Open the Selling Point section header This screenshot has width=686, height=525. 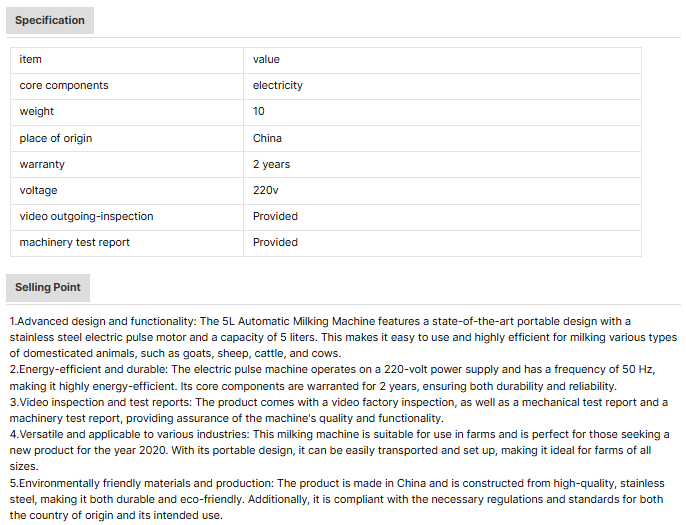[48, 288]
